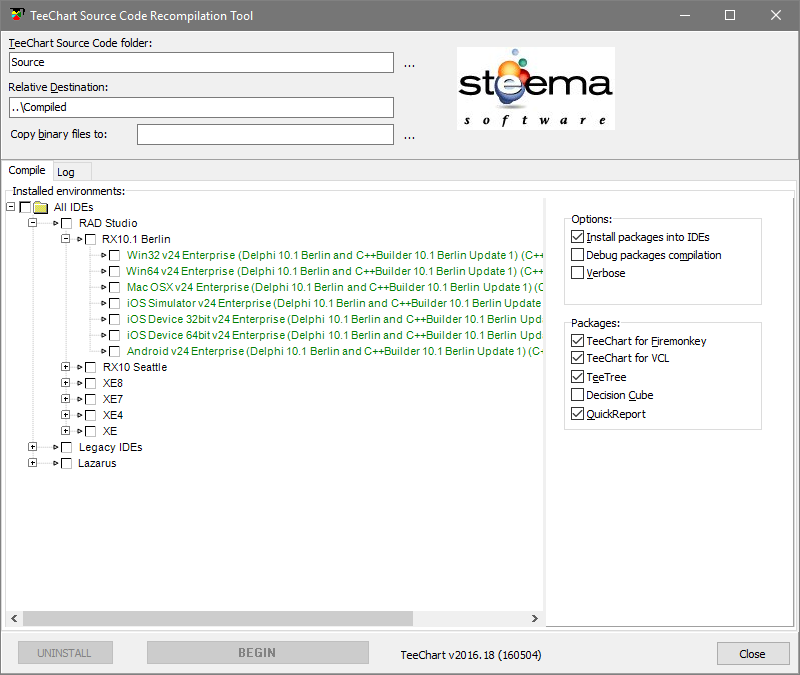The height and width of the screenshot is (675, 800).
Task: Check the XE7 checkbox
Action: 90,399
